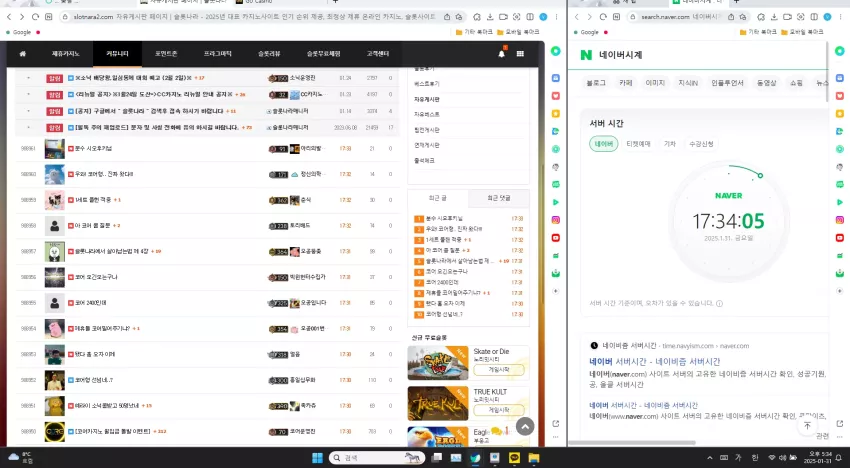Reload the slotnara browser window

[35, 17]
